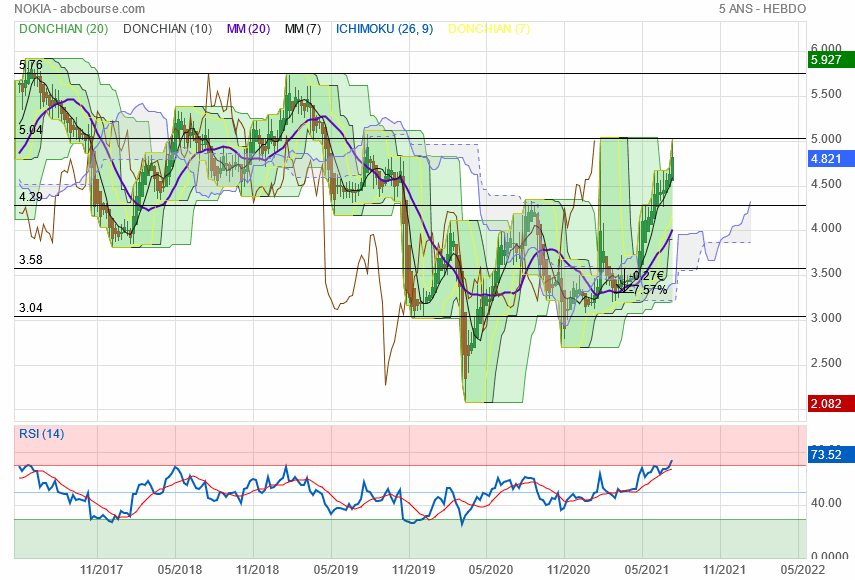Click the 11/2017 date axis label
The image size is (855, 580).
pyautogui.click(x=101, y=570)
